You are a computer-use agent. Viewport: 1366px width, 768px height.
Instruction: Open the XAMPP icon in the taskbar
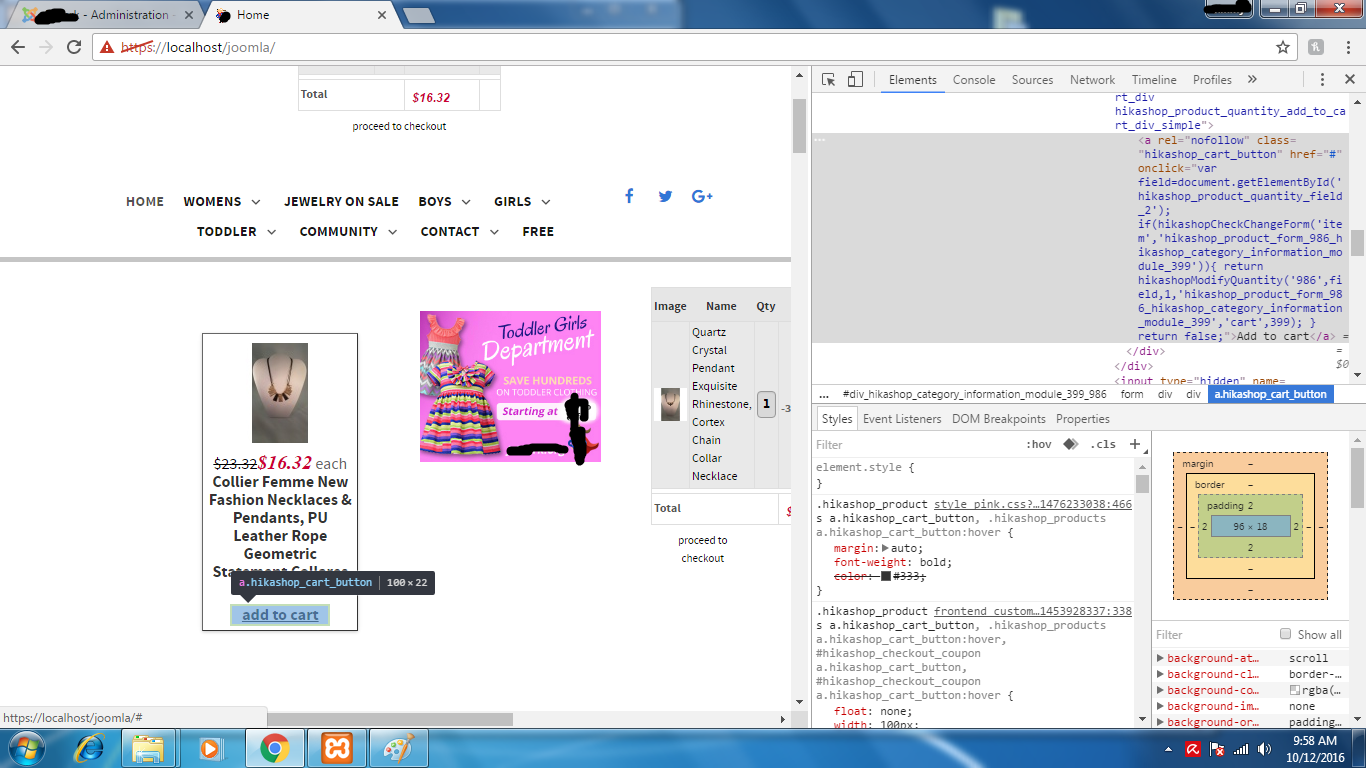[337, 747]
